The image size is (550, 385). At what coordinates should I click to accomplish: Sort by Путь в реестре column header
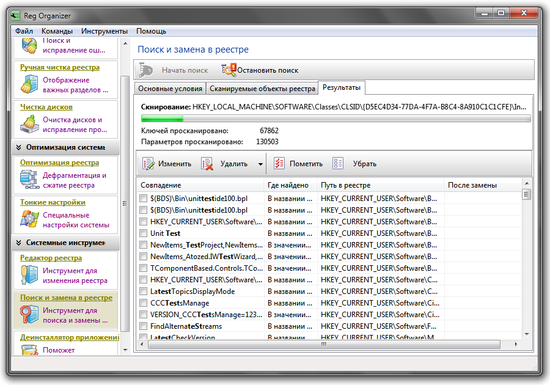pos(381,185)
